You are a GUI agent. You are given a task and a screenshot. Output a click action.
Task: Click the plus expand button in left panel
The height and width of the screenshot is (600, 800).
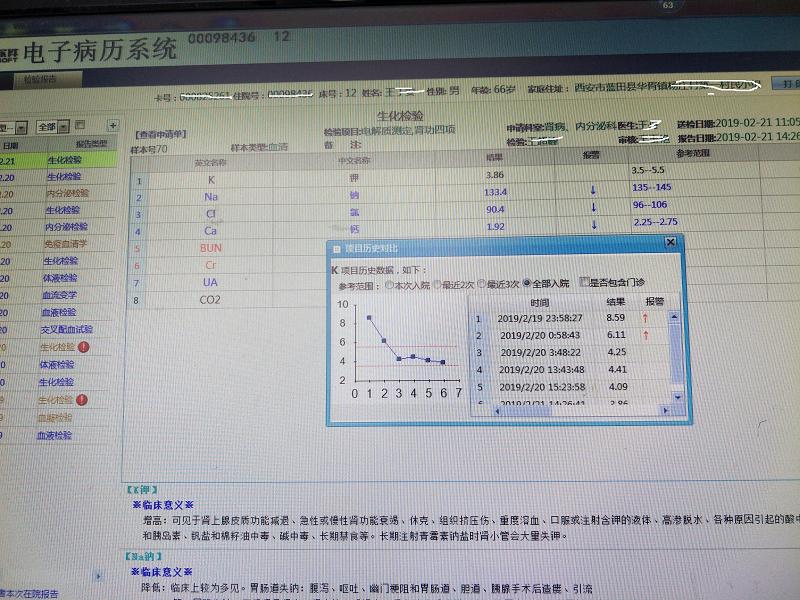(x=113, y=125)
